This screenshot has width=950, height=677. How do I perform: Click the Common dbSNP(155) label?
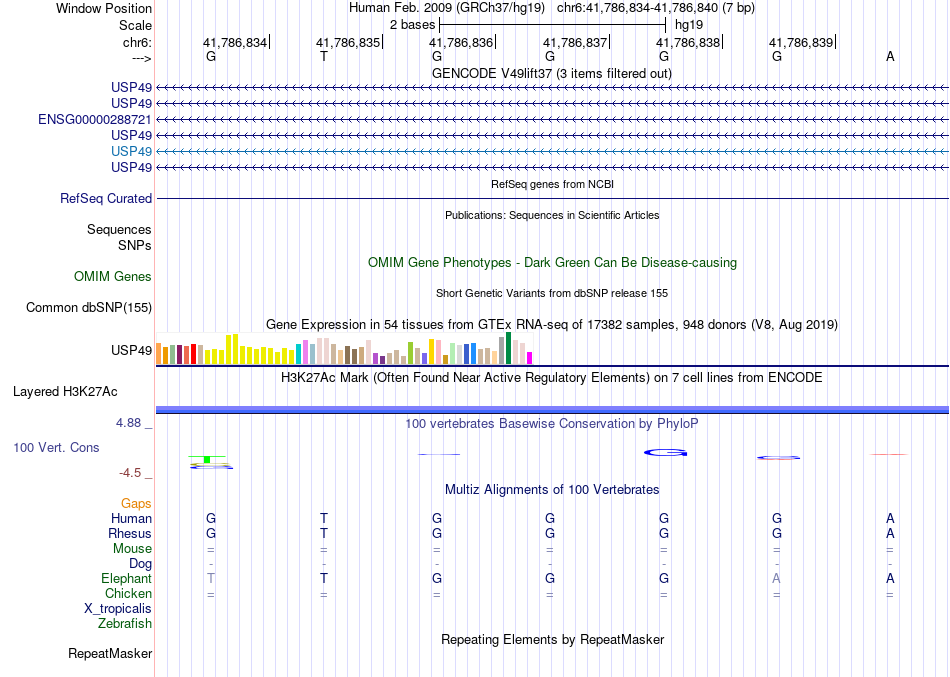(x=88, y=307)
